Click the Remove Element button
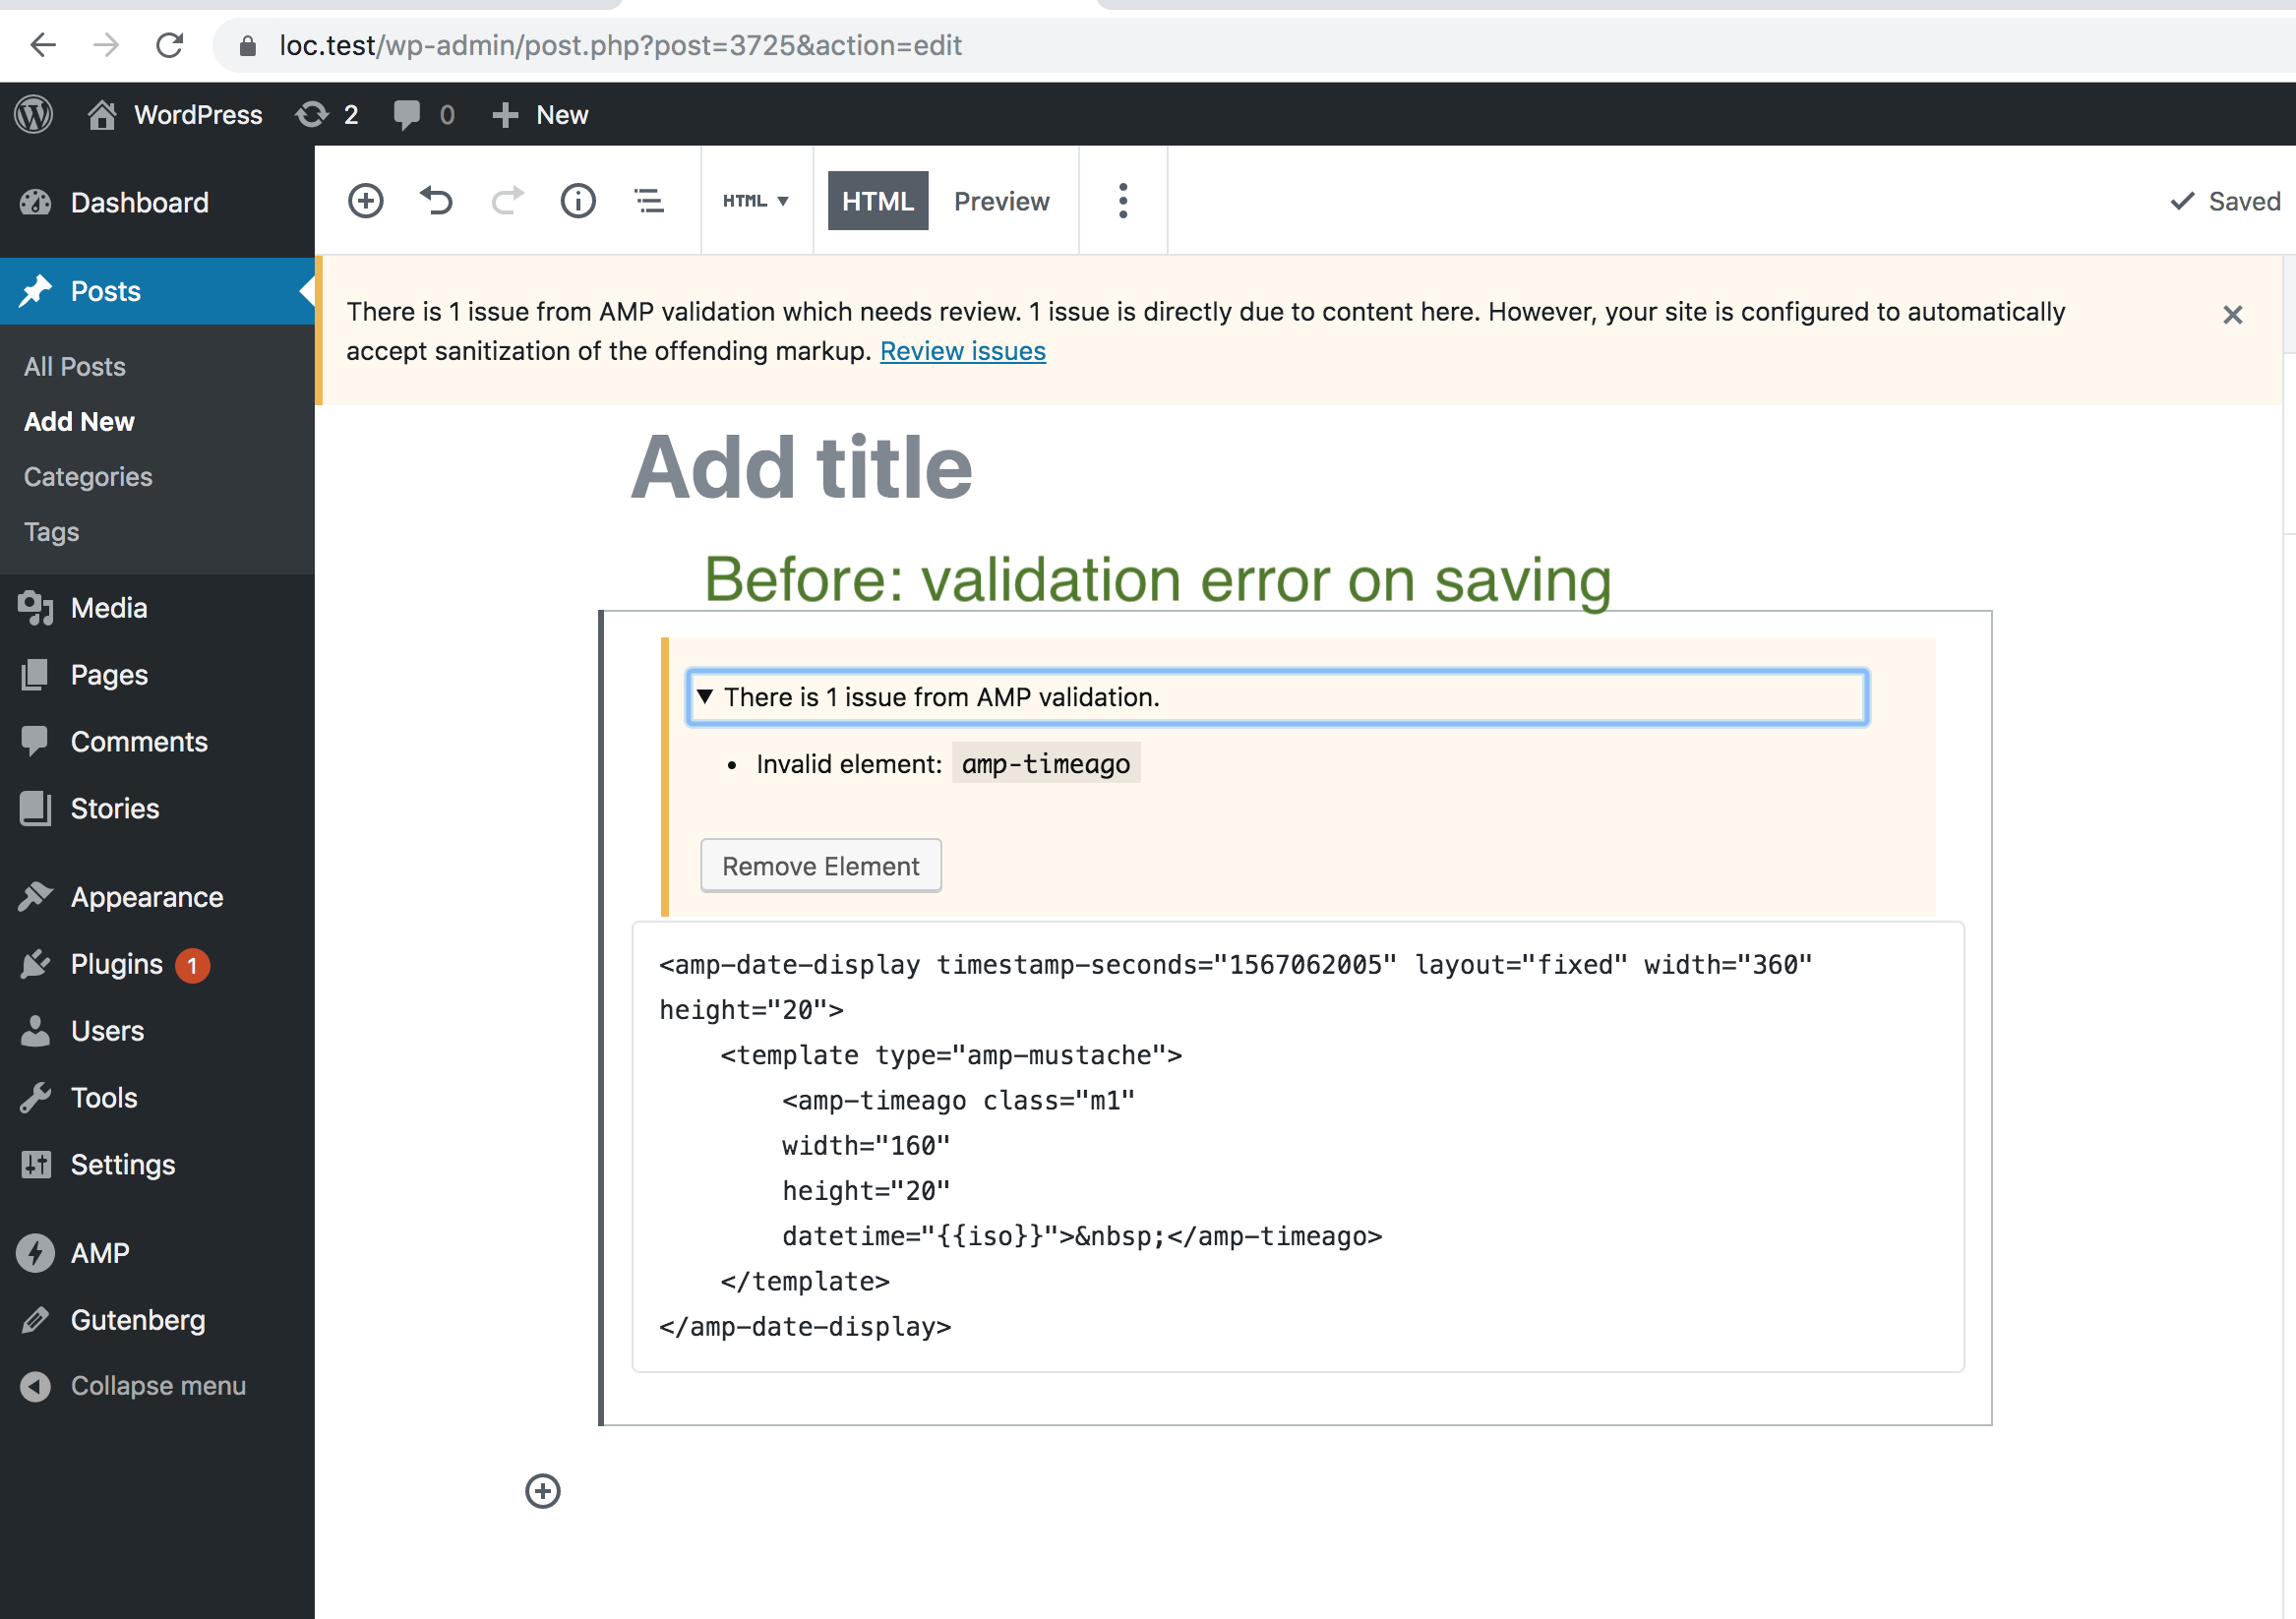Screen dimensions: 2296x1619 [x=820, y=866]
